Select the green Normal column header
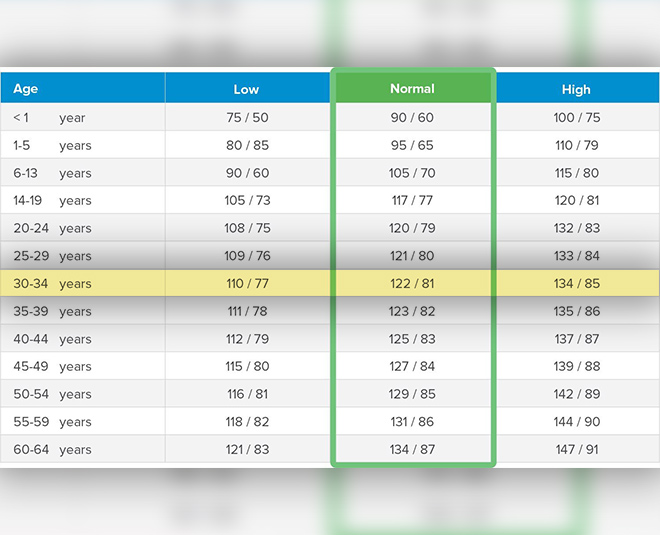The width and height of the screenshot is (660, 535). [412, 89]
